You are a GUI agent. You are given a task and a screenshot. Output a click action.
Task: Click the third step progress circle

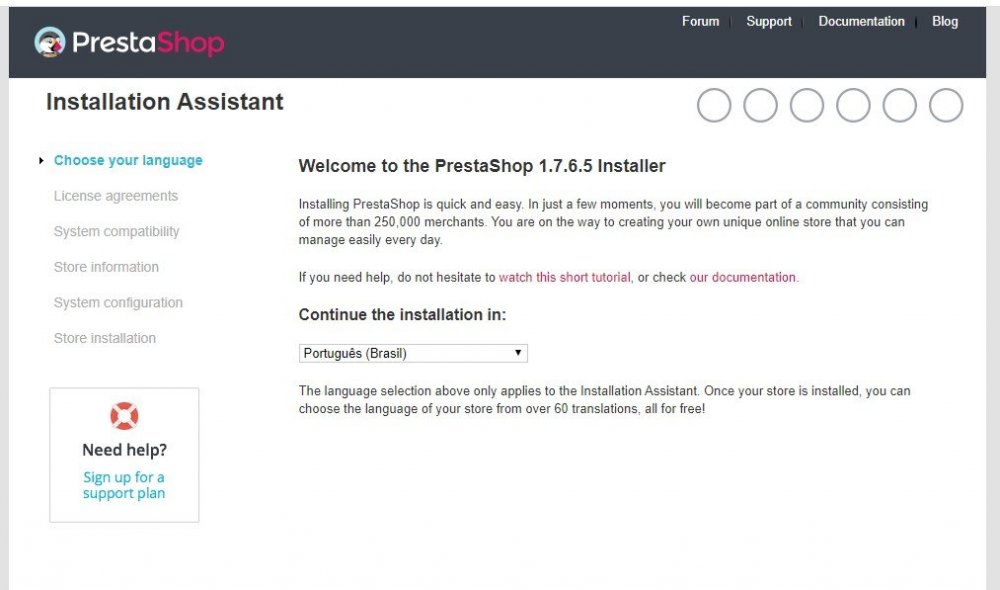coord(807,105)
